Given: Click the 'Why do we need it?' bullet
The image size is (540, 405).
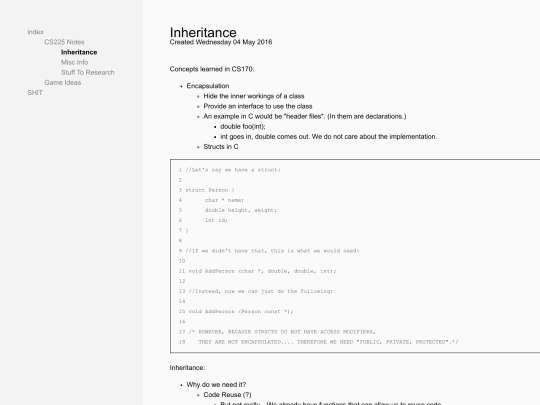Looking at the screenshot, I should point(216,385).
